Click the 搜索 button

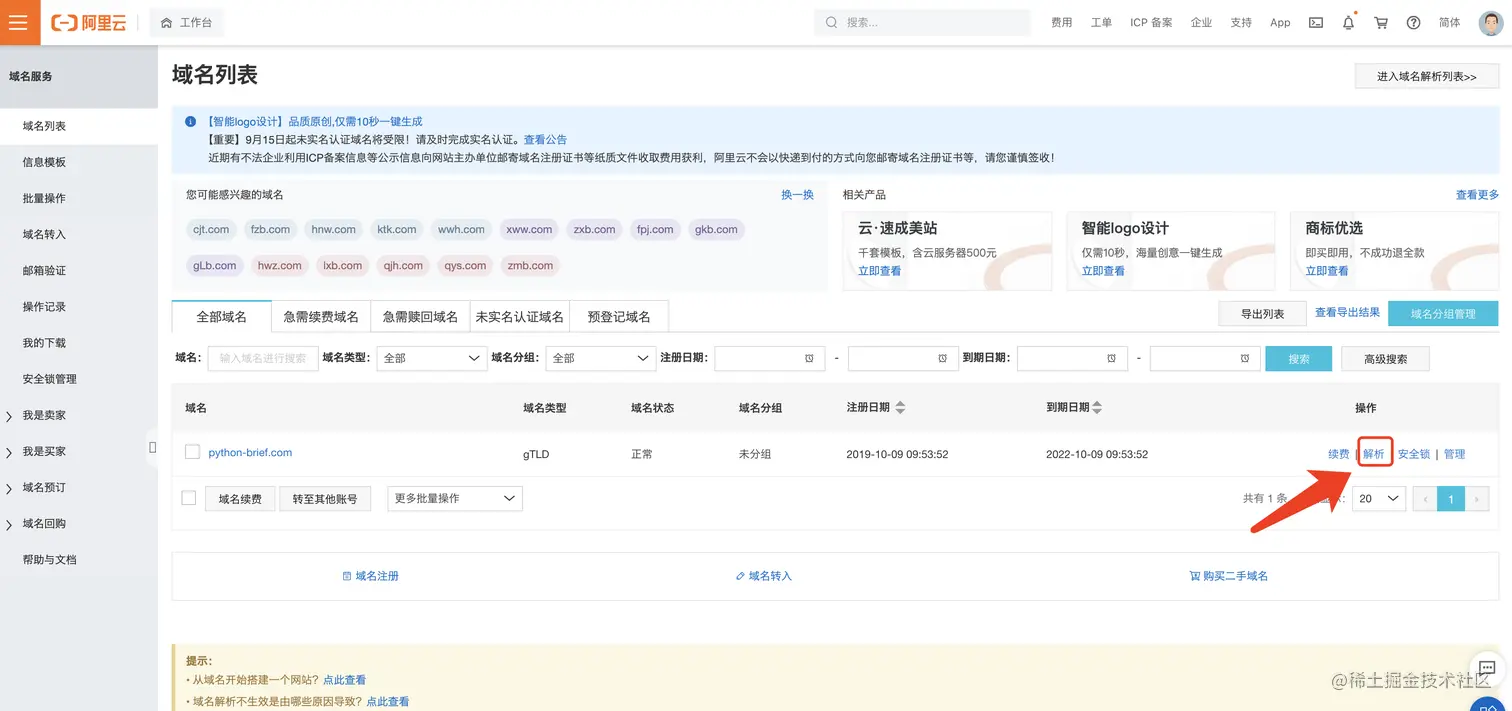point(1299,358)
